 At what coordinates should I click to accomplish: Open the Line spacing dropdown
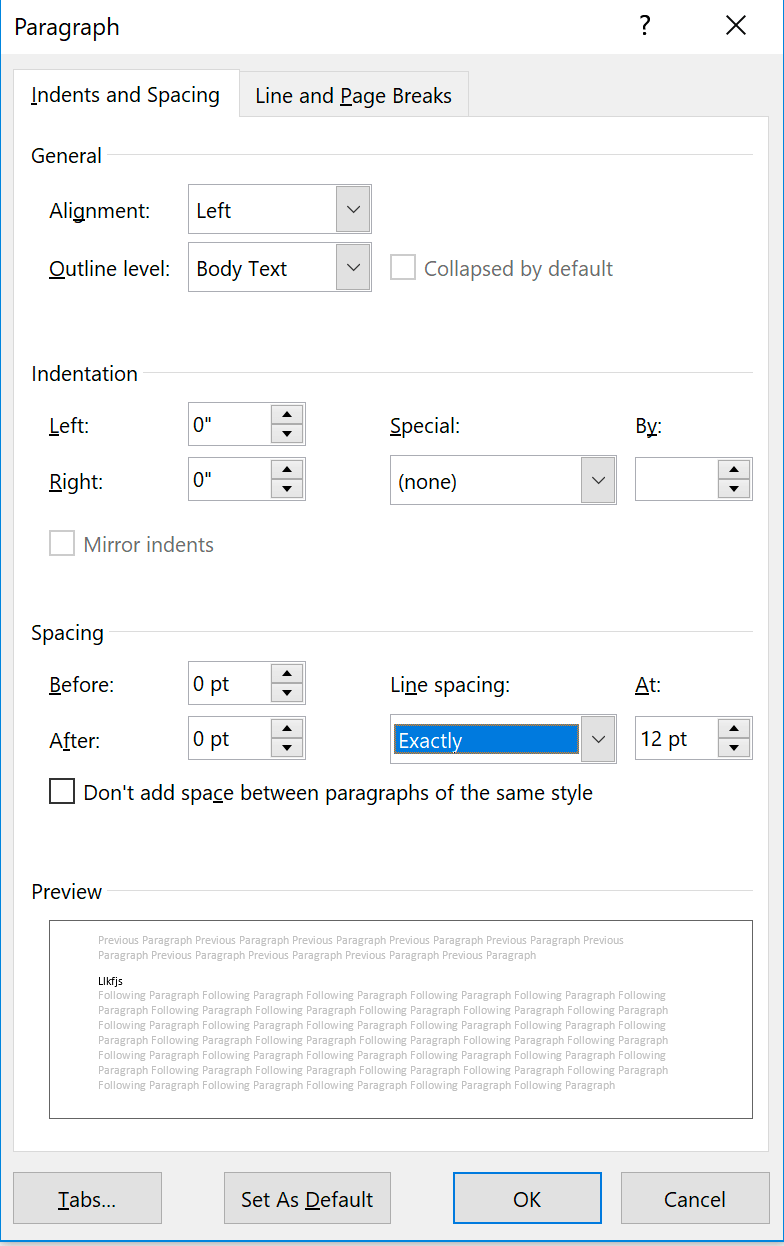pyautogui.click(x=598, y=738)
